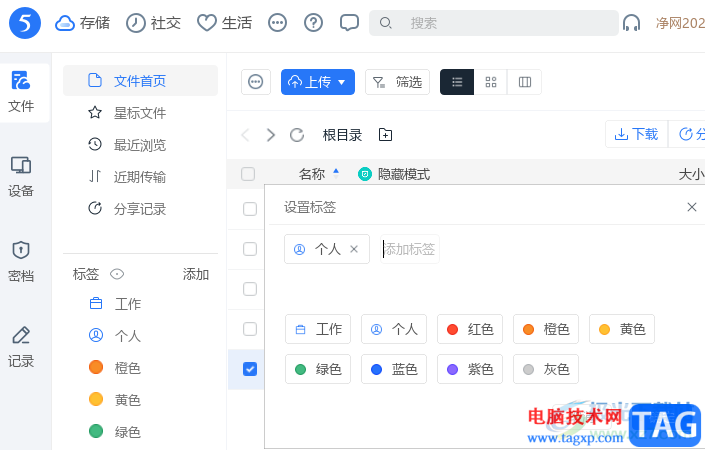Screen dimensions: 705x450
Task: Uncheck the selected fifth row checkbox
Action: pos(250,369)
